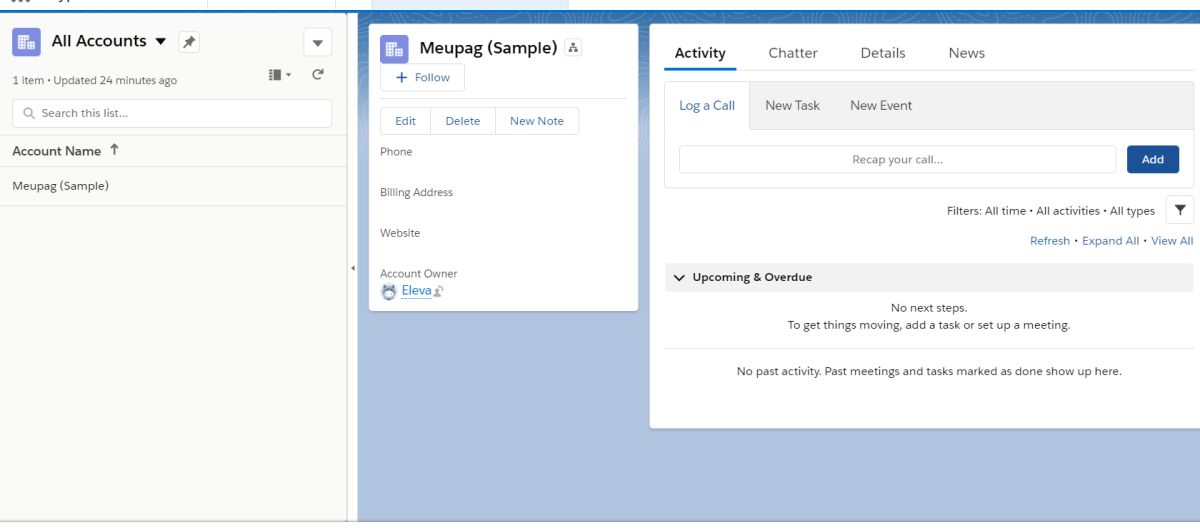Click the Phone field label
The image size is (1200, 532).
tap(396, 152)
